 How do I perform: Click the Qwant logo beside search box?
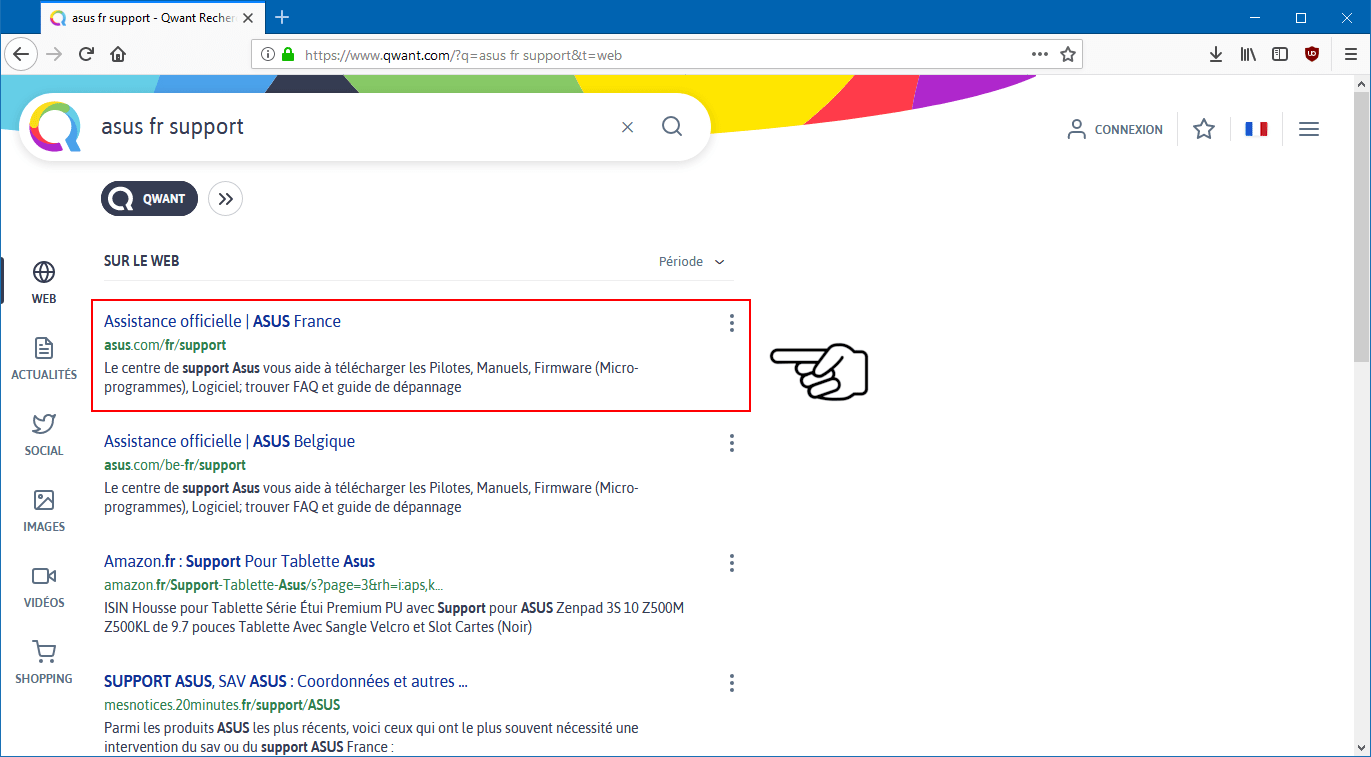[x=55, y=127]
